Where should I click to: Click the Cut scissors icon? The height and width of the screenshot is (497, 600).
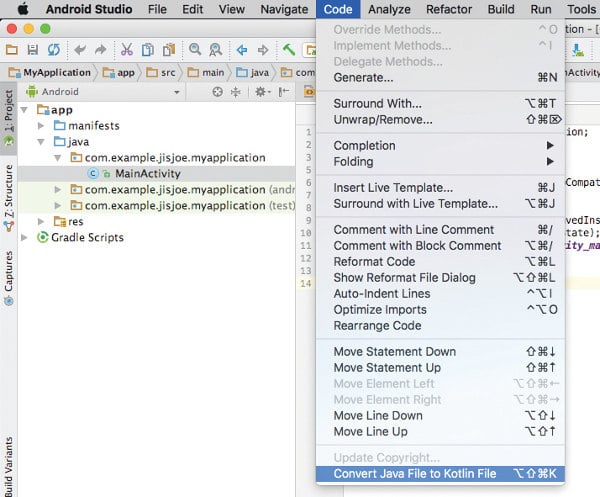127,49
